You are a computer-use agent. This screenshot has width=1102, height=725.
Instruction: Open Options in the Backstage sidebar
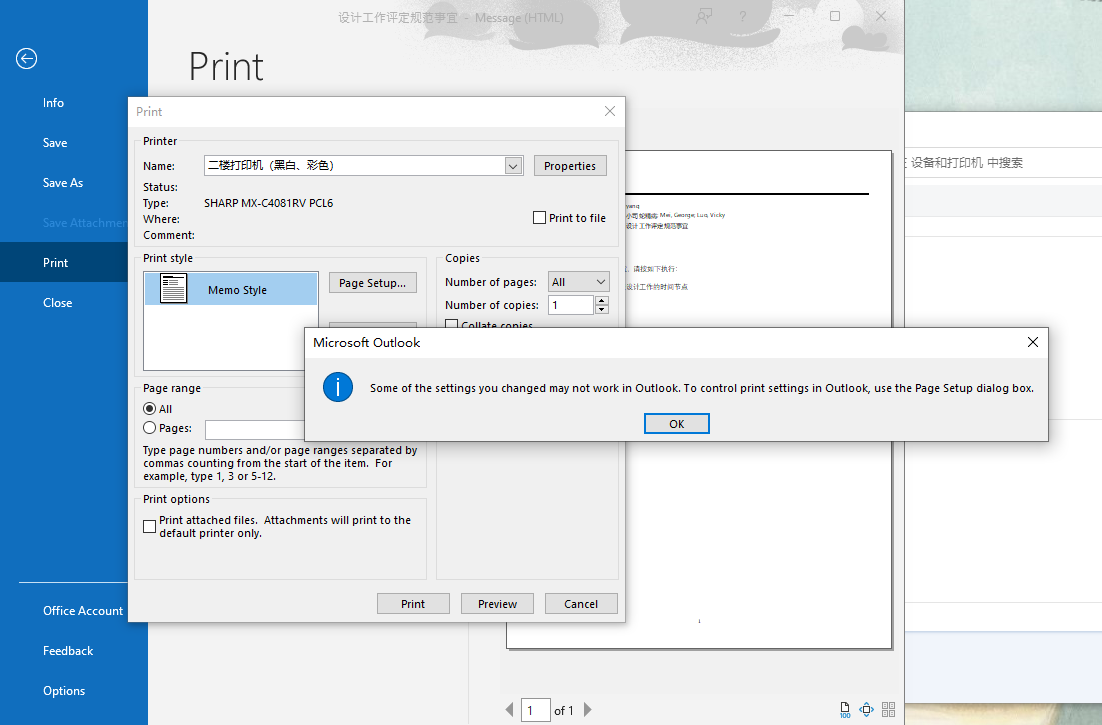[64, 691]
